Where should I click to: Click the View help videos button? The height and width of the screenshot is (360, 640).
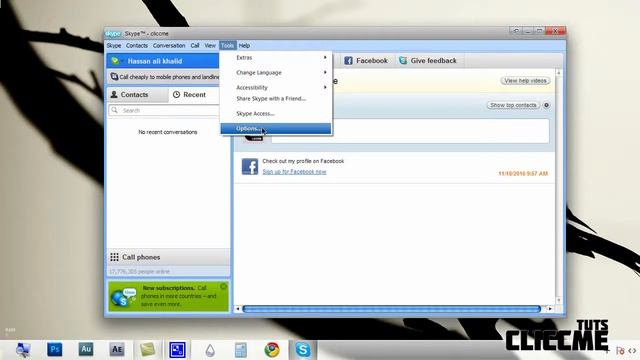(x=525, y=81)
